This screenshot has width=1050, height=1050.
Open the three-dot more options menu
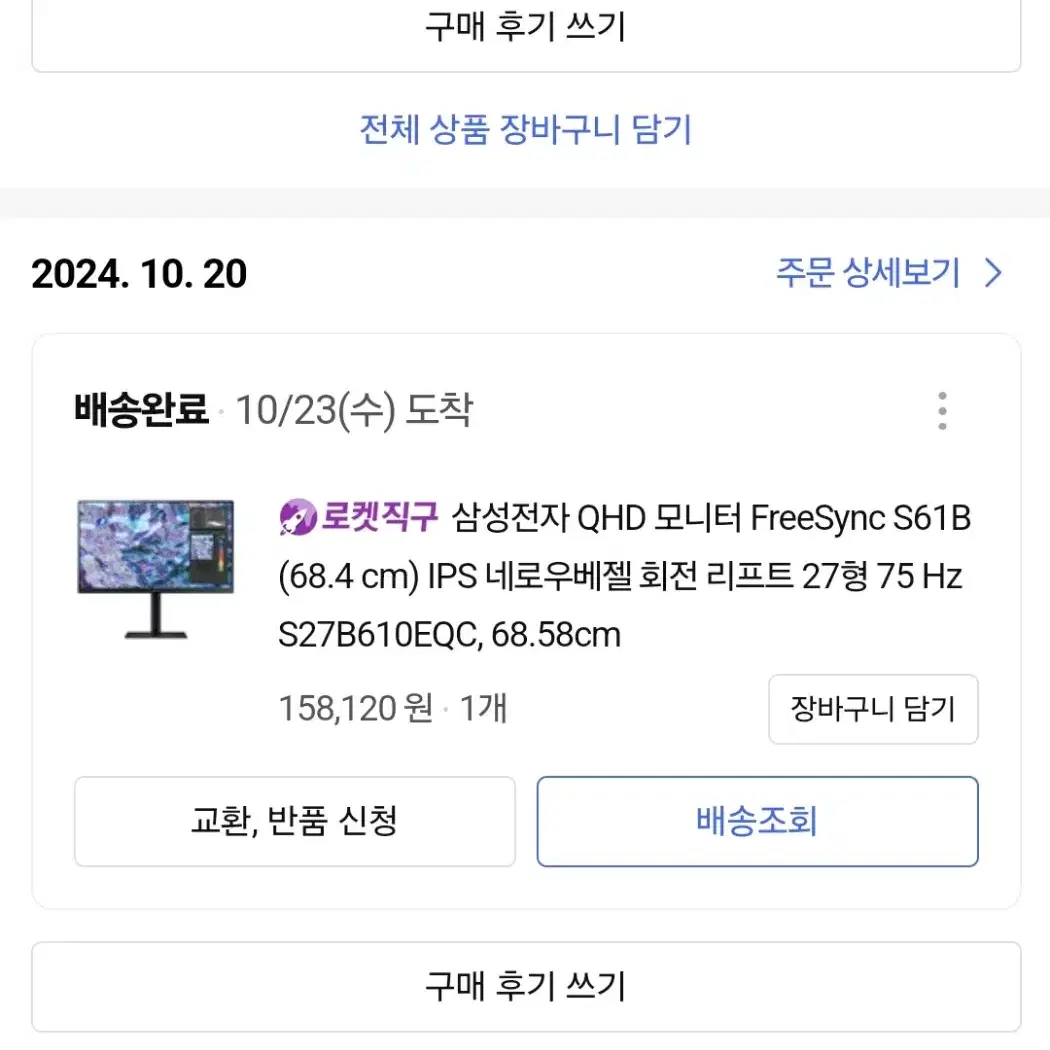tap(942, 410)
